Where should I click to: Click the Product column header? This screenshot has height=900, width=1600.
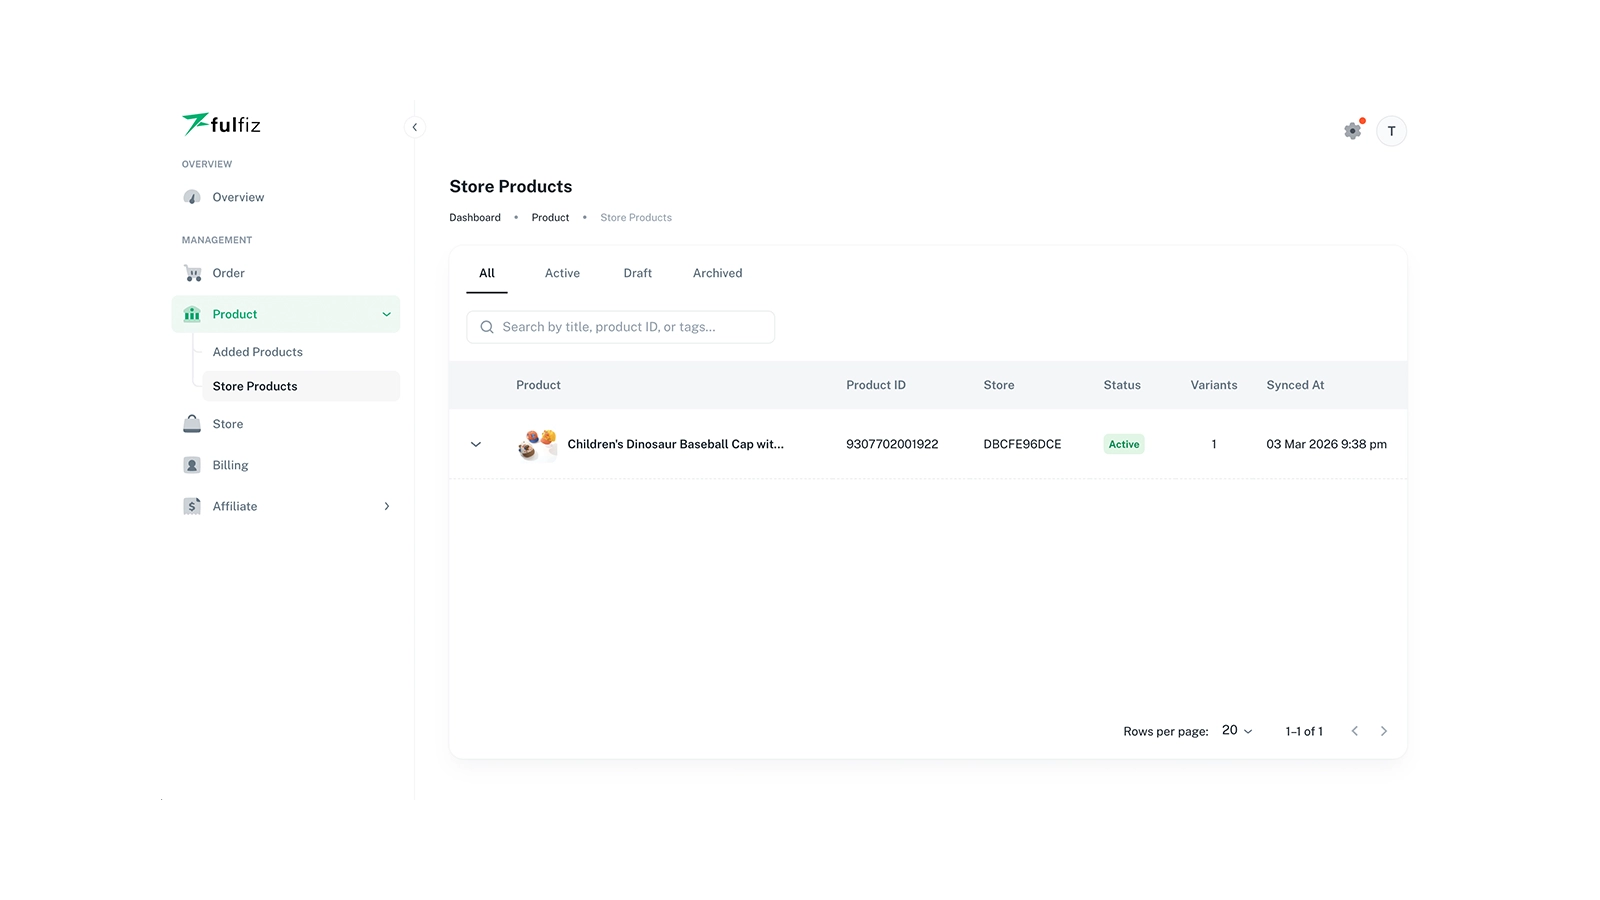tap(538, 385)
